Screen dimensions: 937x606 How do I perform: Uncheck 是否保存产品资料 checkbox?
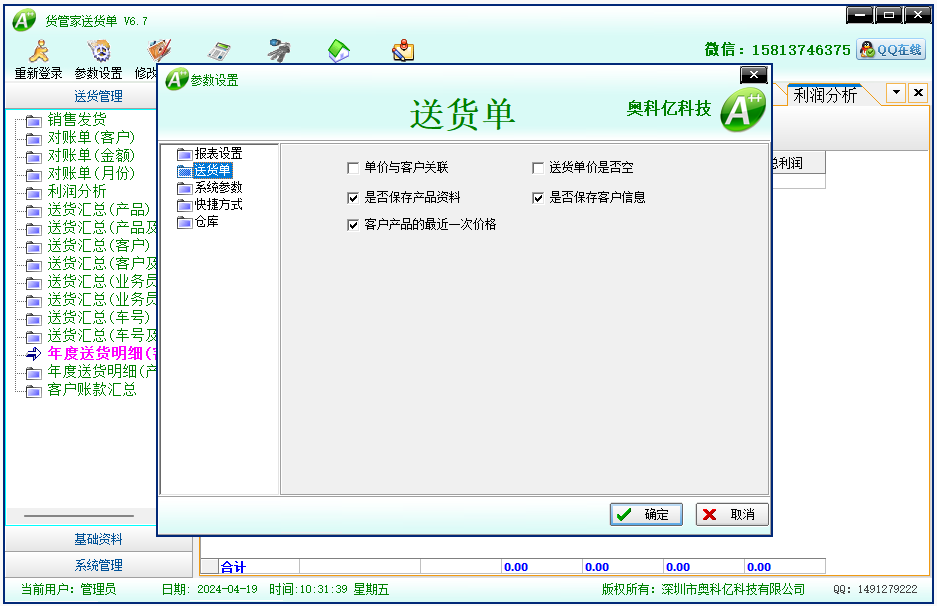click(352, 197)
